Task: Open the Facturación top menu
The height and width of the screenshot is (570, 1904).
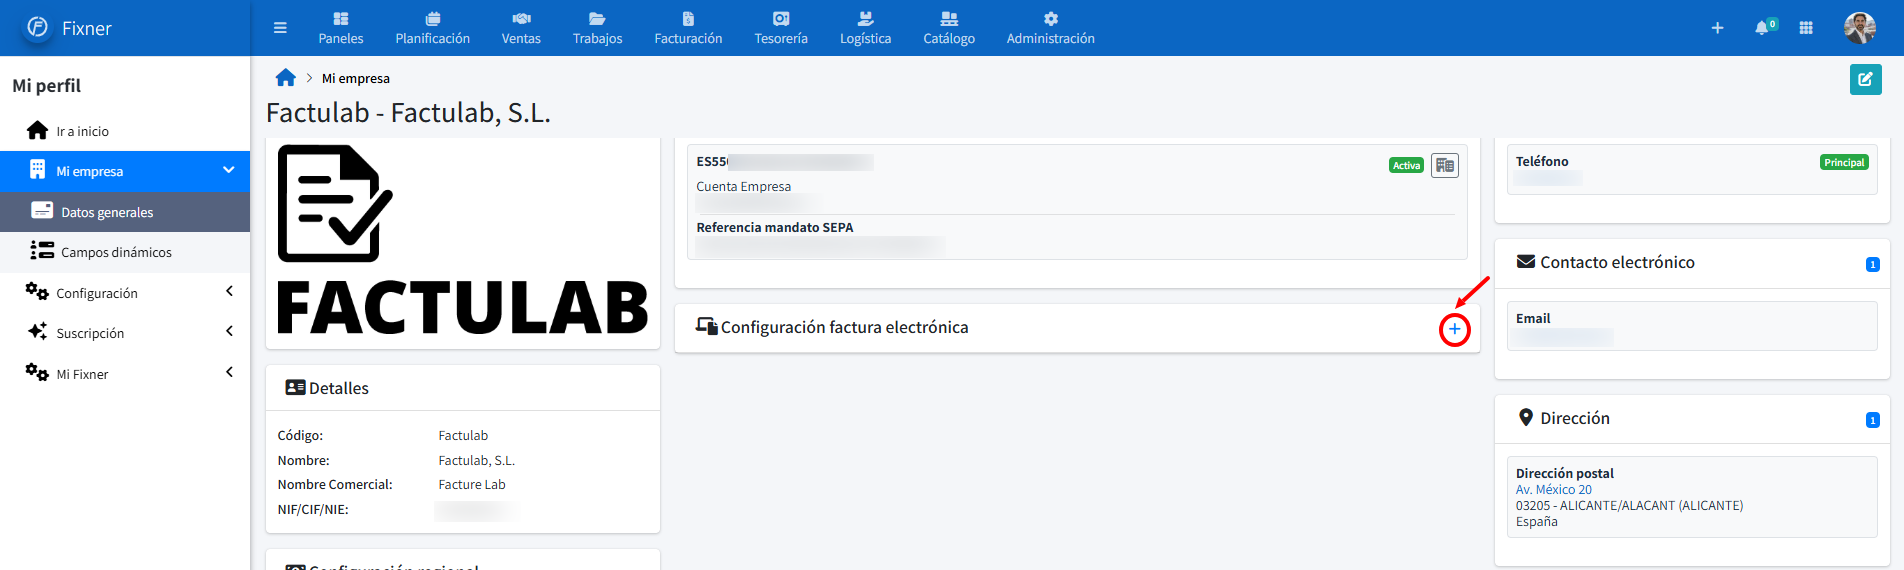Action: 688,28
